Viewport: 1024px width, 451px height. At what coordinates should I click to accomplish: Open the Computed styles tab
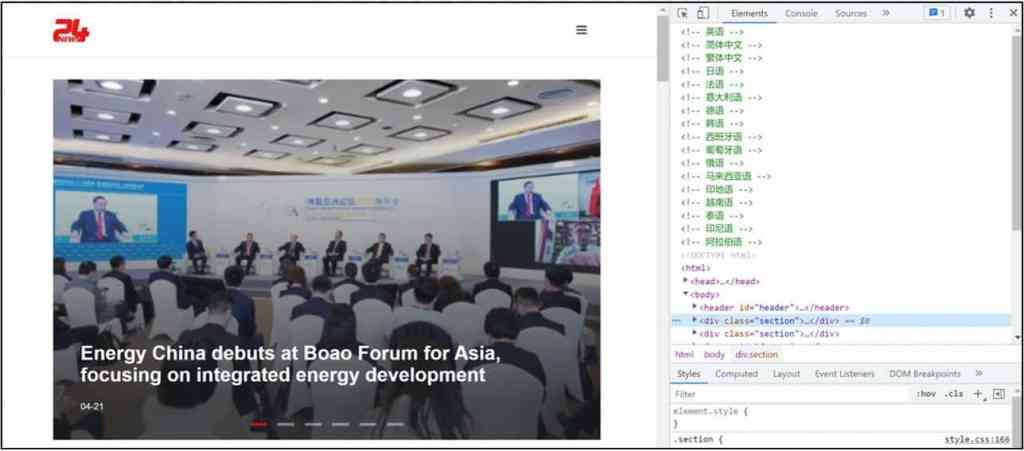tap(735, 374)
